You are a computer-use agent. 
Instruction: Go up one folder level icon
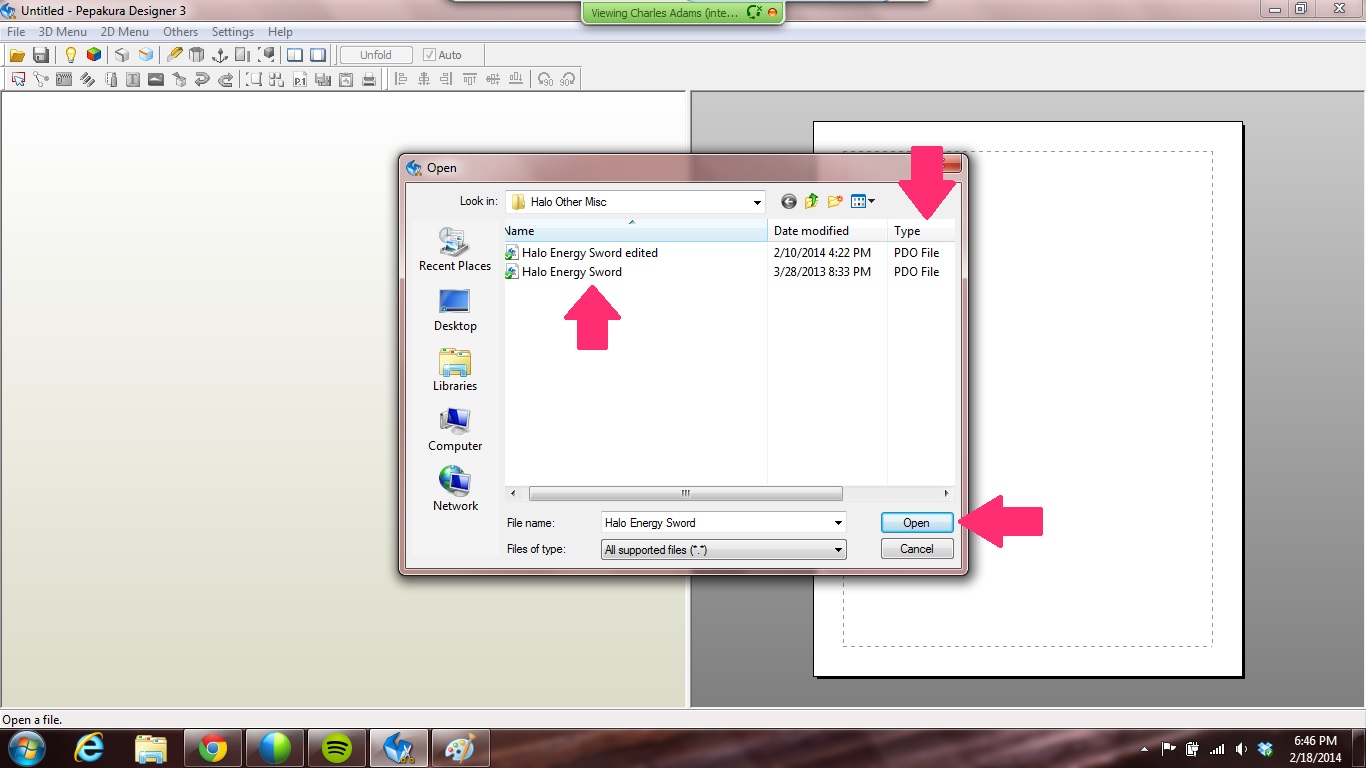point(811,201)
